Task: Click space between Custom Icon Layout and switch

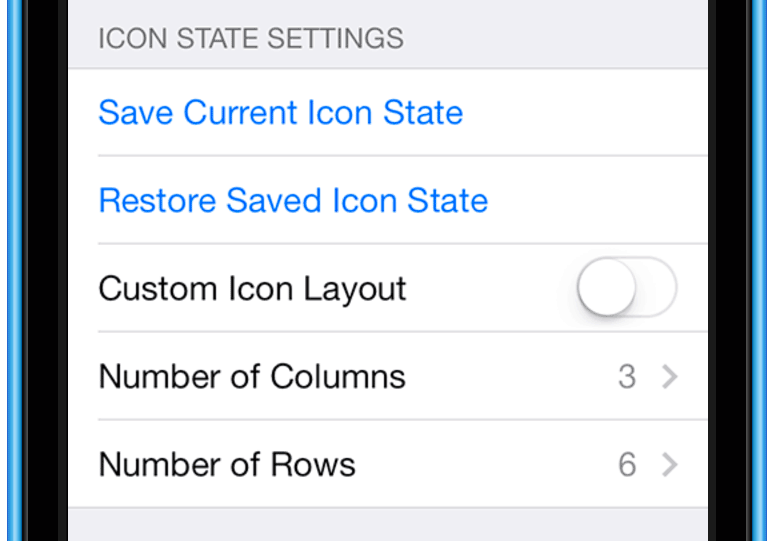Action: 490,288
